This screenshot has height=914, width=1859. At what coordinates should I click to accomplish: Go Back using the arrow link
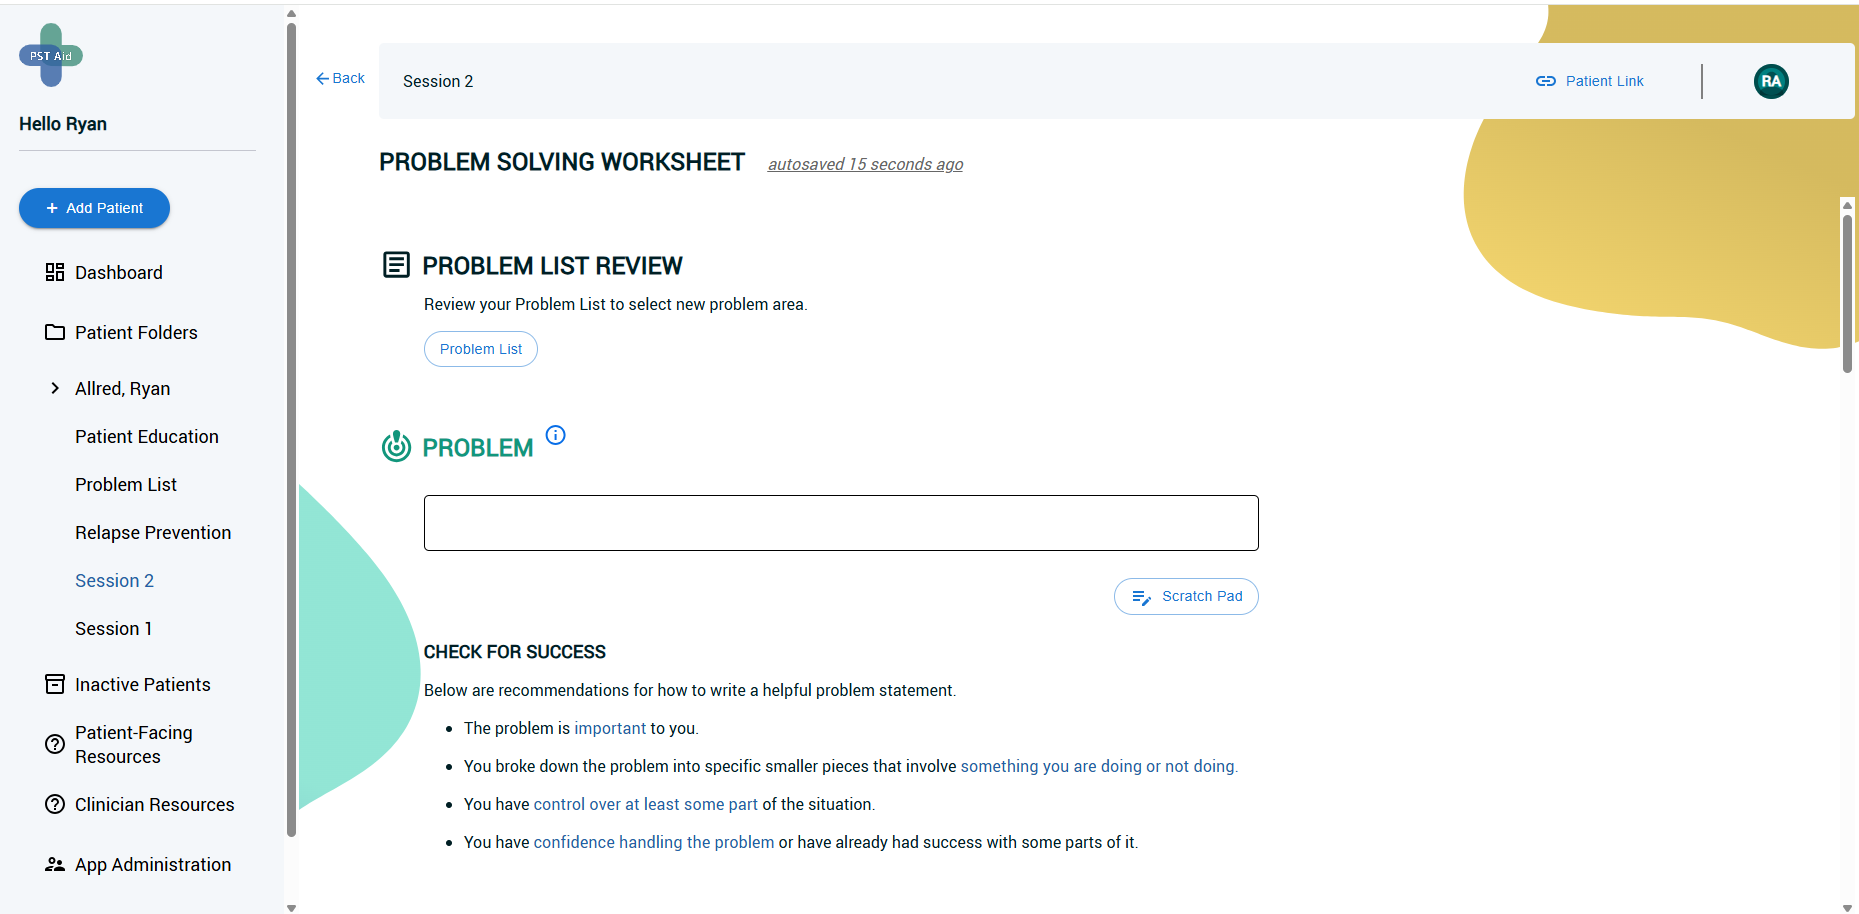pyautogui.click(x=340, y=78)
